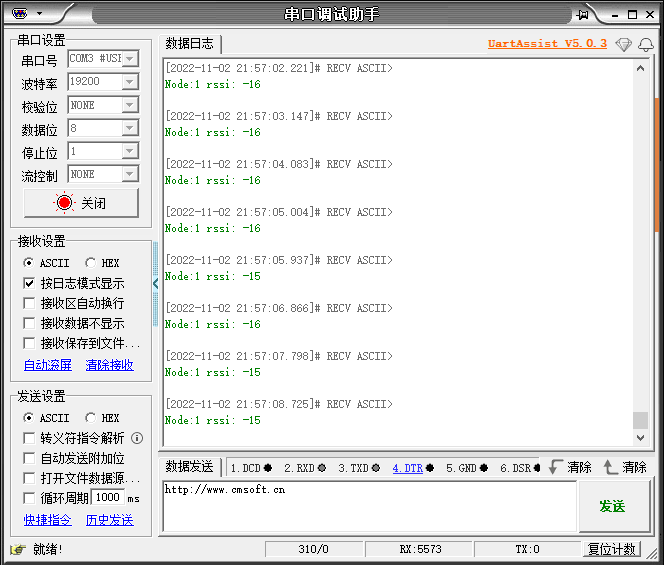Open the 流控制 NONE dropdown
The image size is (664, 565).
[x=130, y=174]
